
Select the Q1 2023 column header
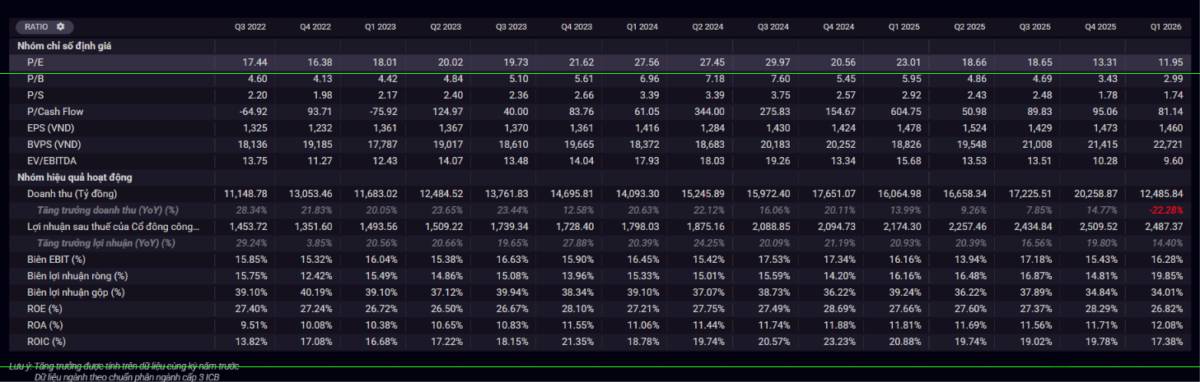point(382,27)
